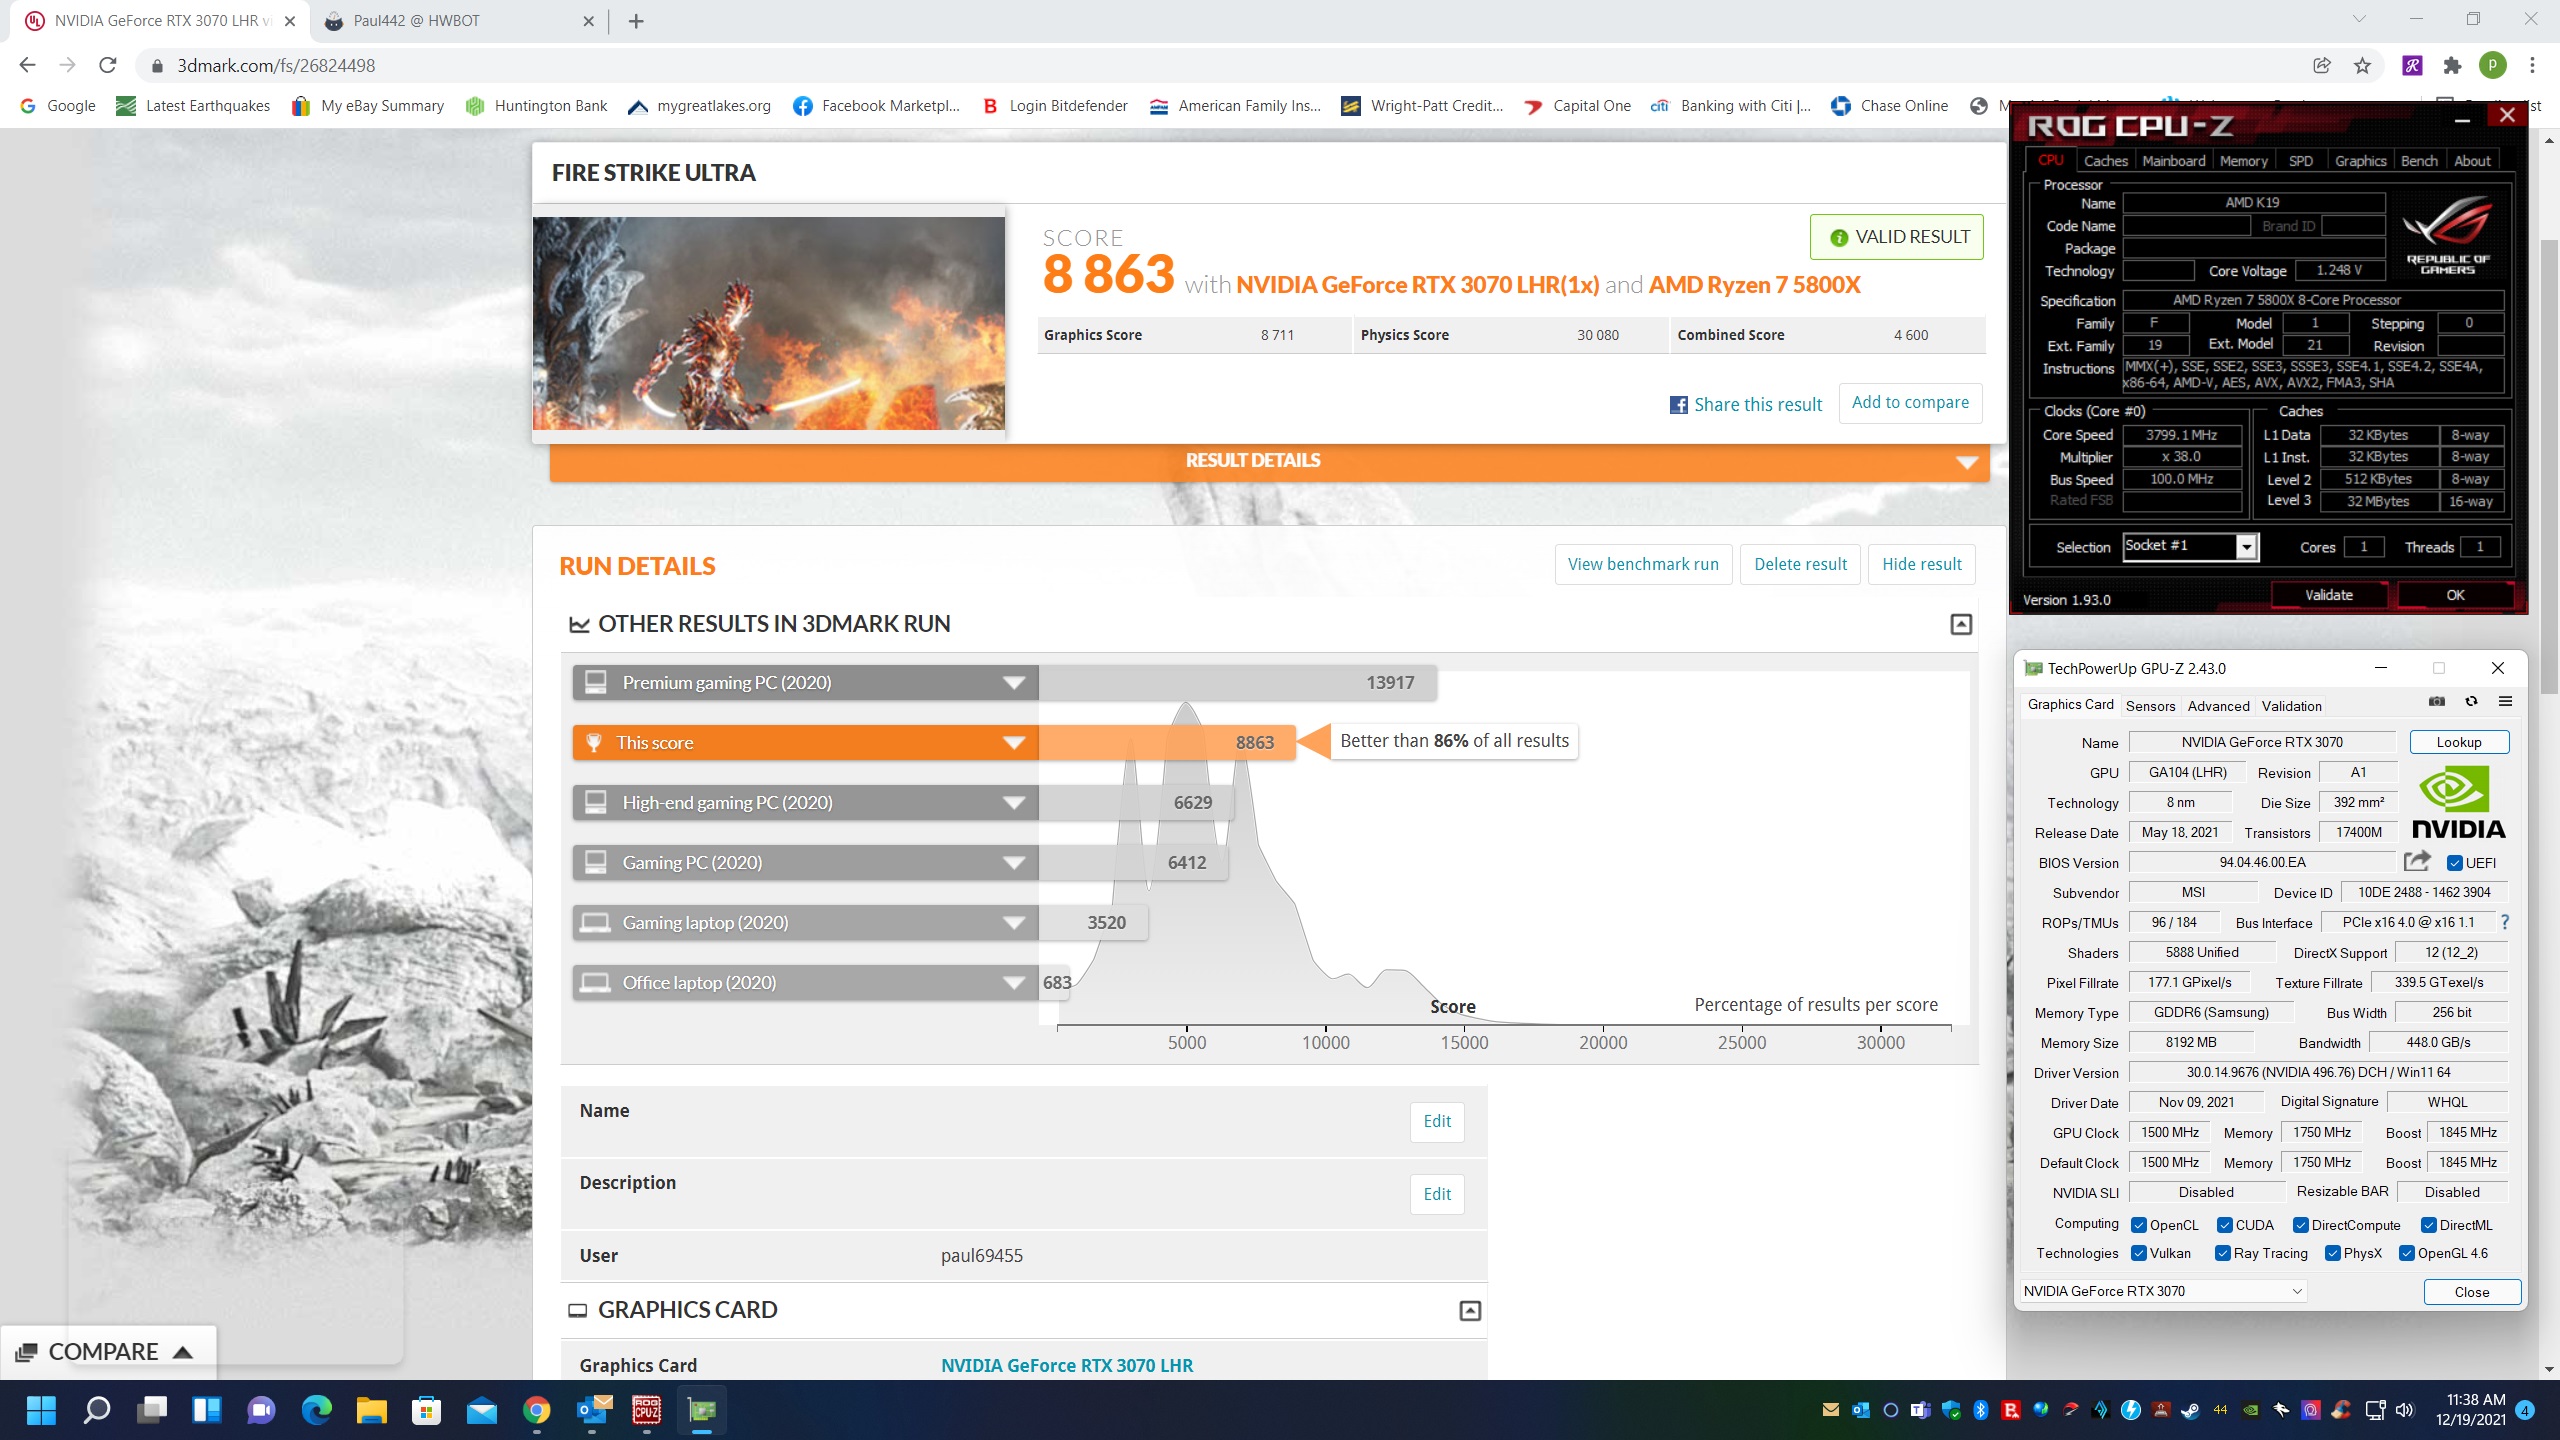Viewport: 2560px width, 1440px height.
Task: Open File Explorer from the taskbar
Action: [x=372, y=1411]
